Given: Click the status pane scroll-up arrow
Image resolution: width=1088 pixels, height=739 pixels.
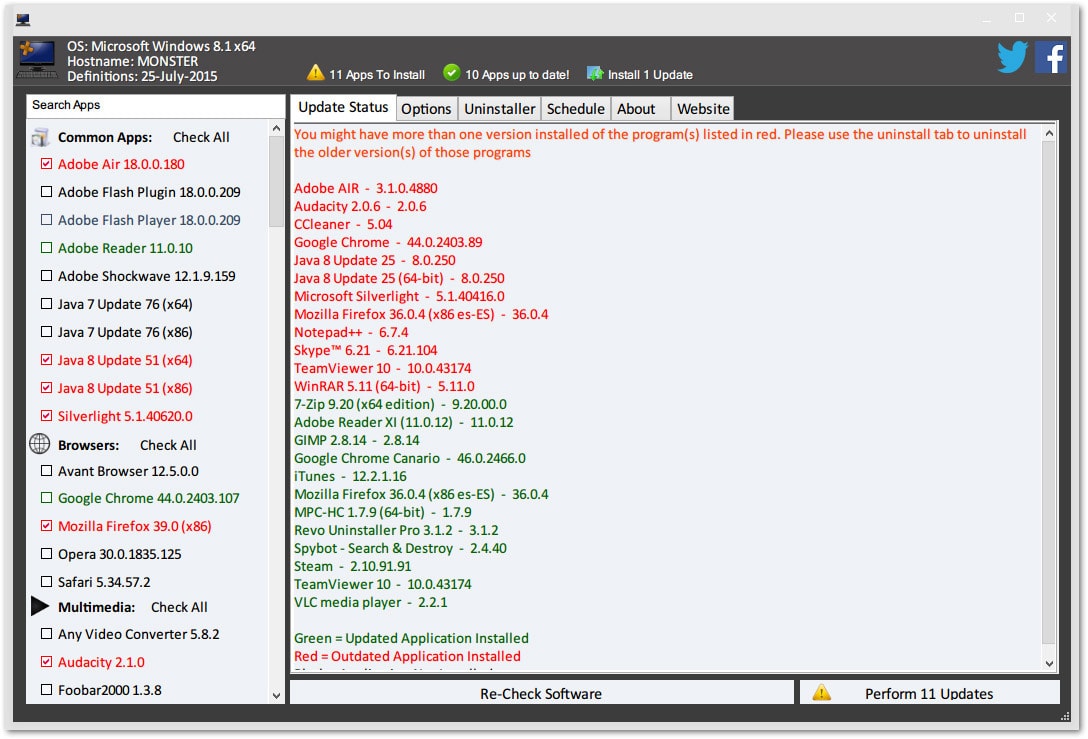Looking at the screenshot, I should [x=1049, y=133].
